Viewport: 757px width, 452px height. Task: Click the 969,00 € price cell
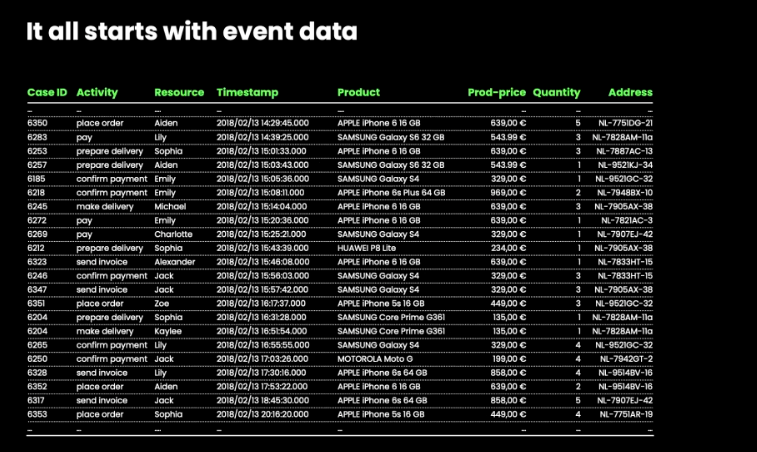coord(508,192)
